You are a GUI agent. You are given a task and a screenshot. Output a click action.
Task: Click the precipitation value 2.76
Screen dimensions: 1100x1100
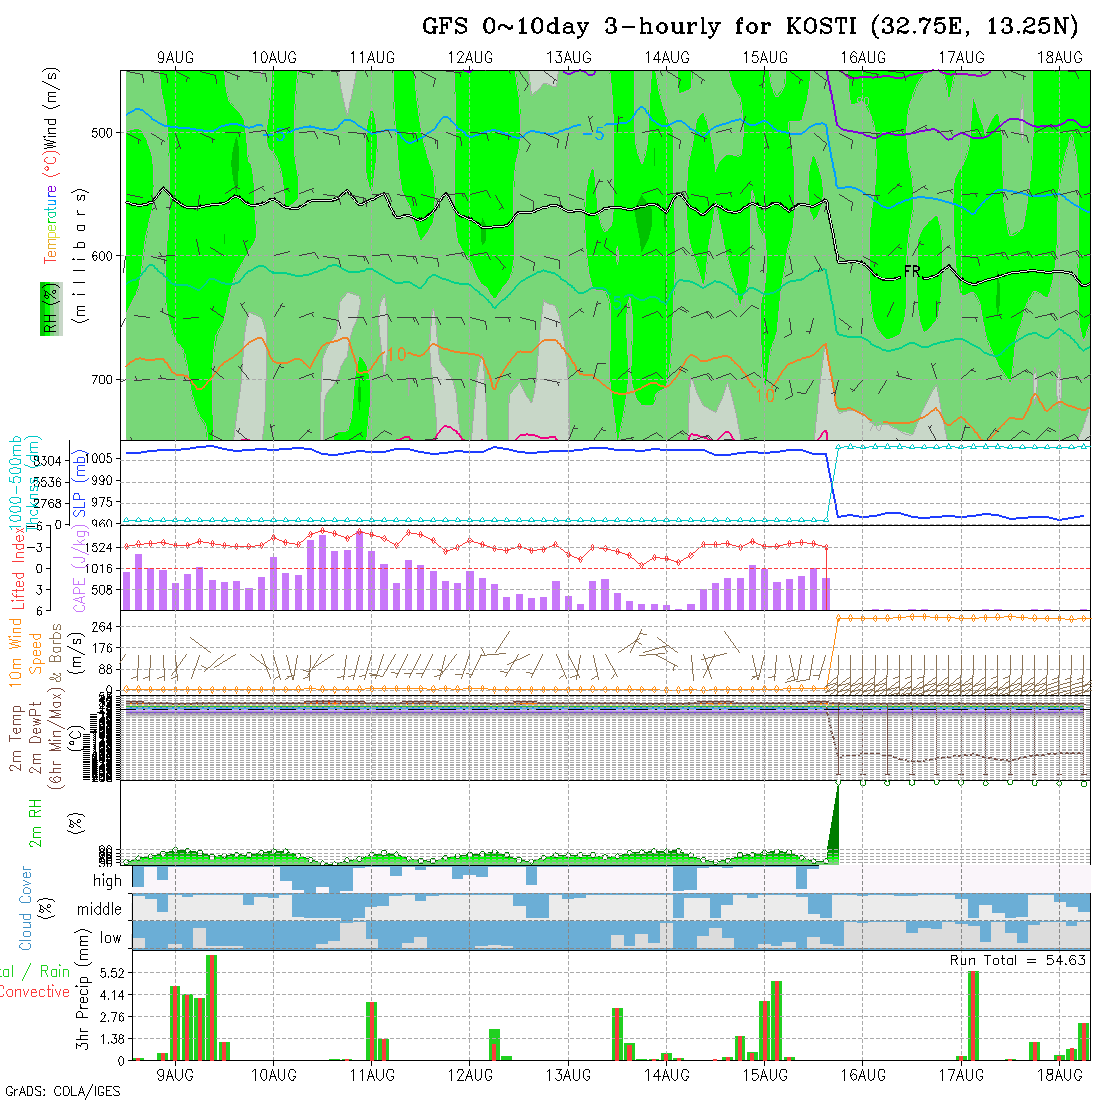(x=112, y=1017)
